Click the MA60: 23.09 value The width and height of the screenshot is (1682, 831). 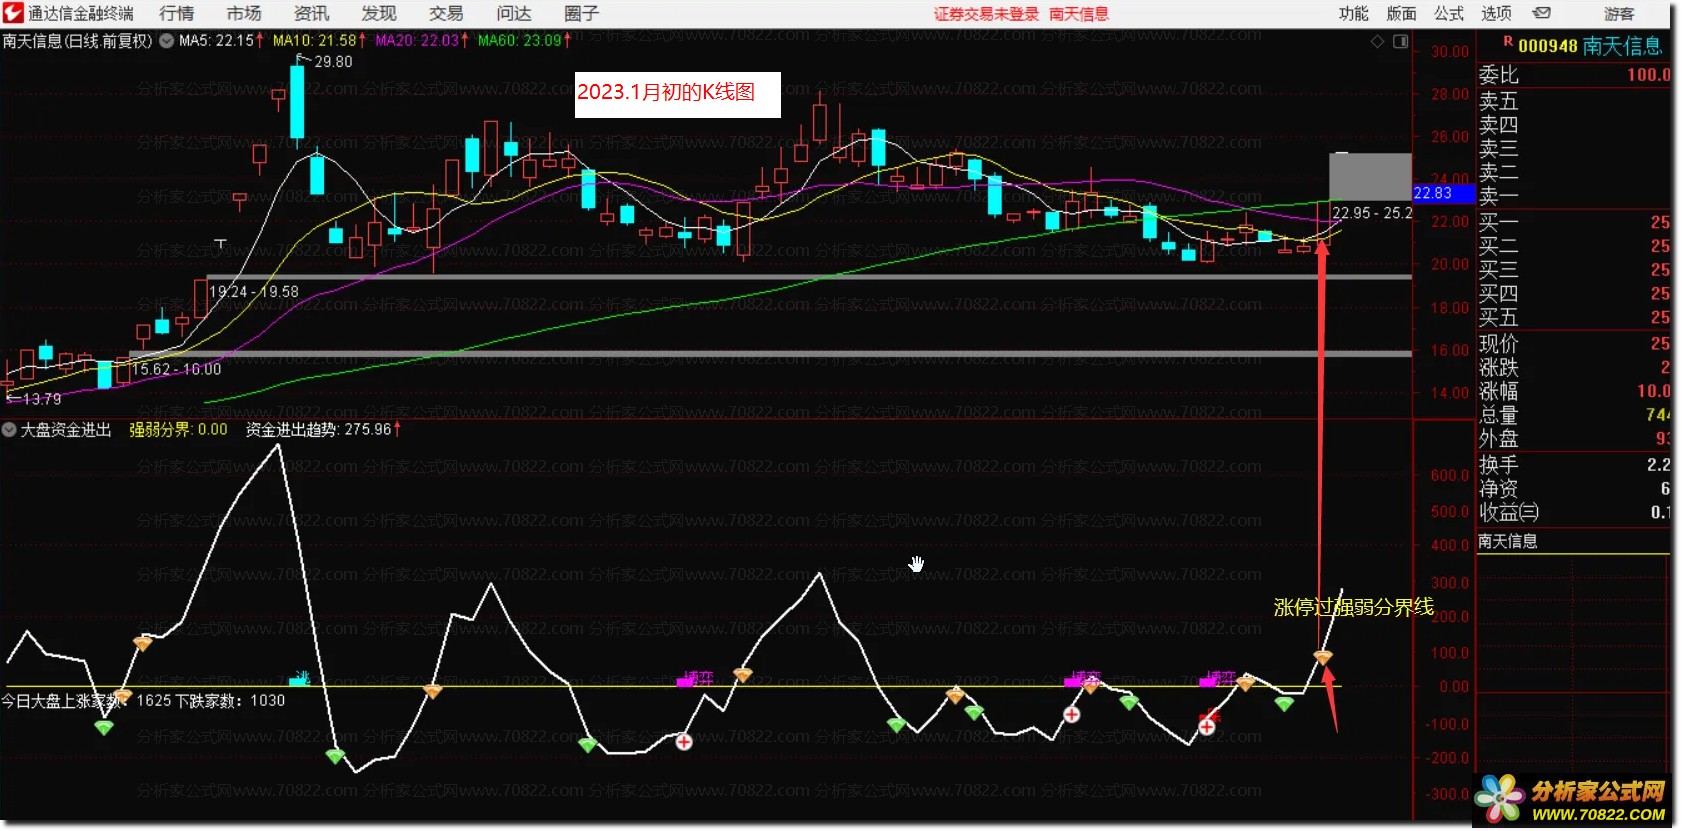[x=524, y=41]
